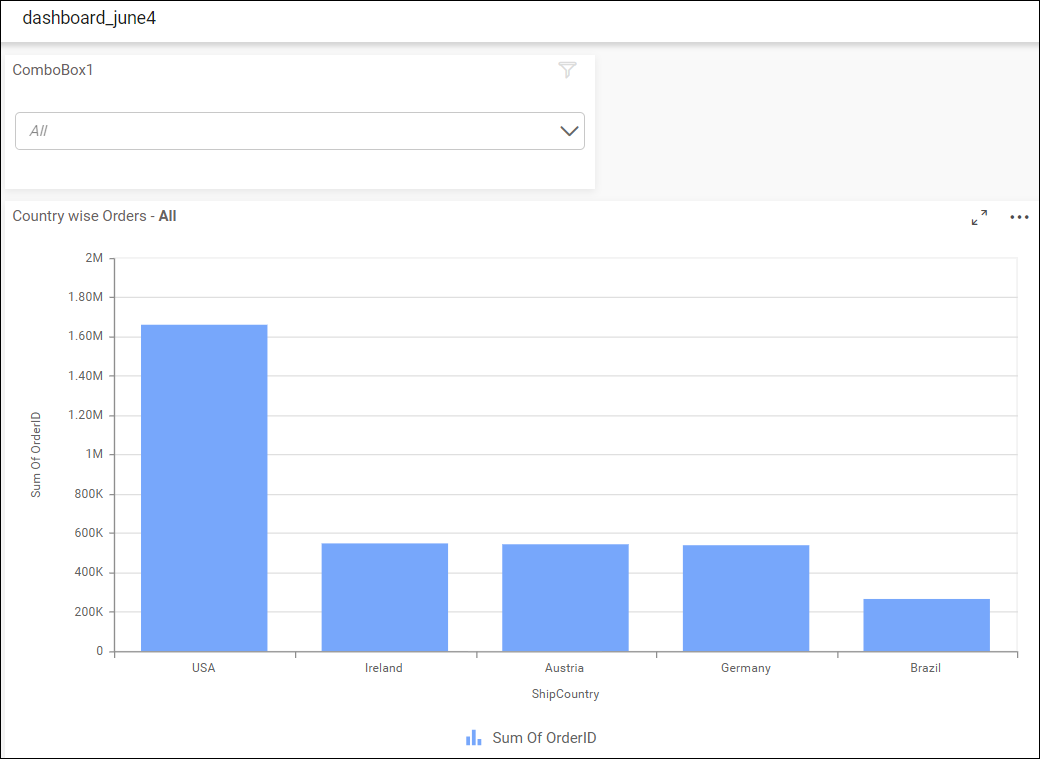Click the 2M label on y-axis

pos(94,258)
